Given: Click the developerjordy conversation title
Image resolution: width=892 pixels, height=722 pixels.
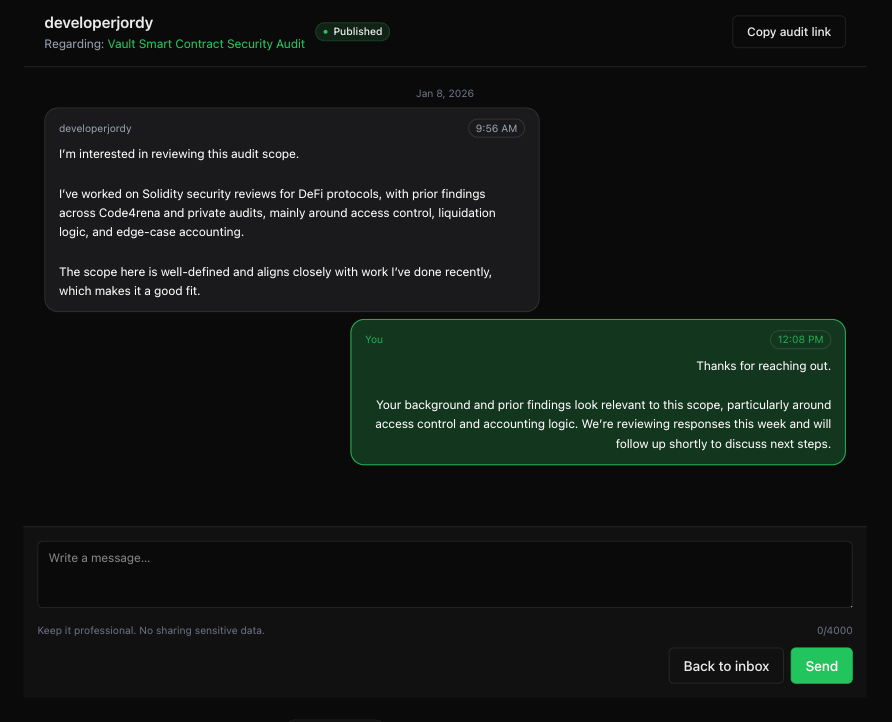Looking at the screenshot, I should tap(98, 22).
